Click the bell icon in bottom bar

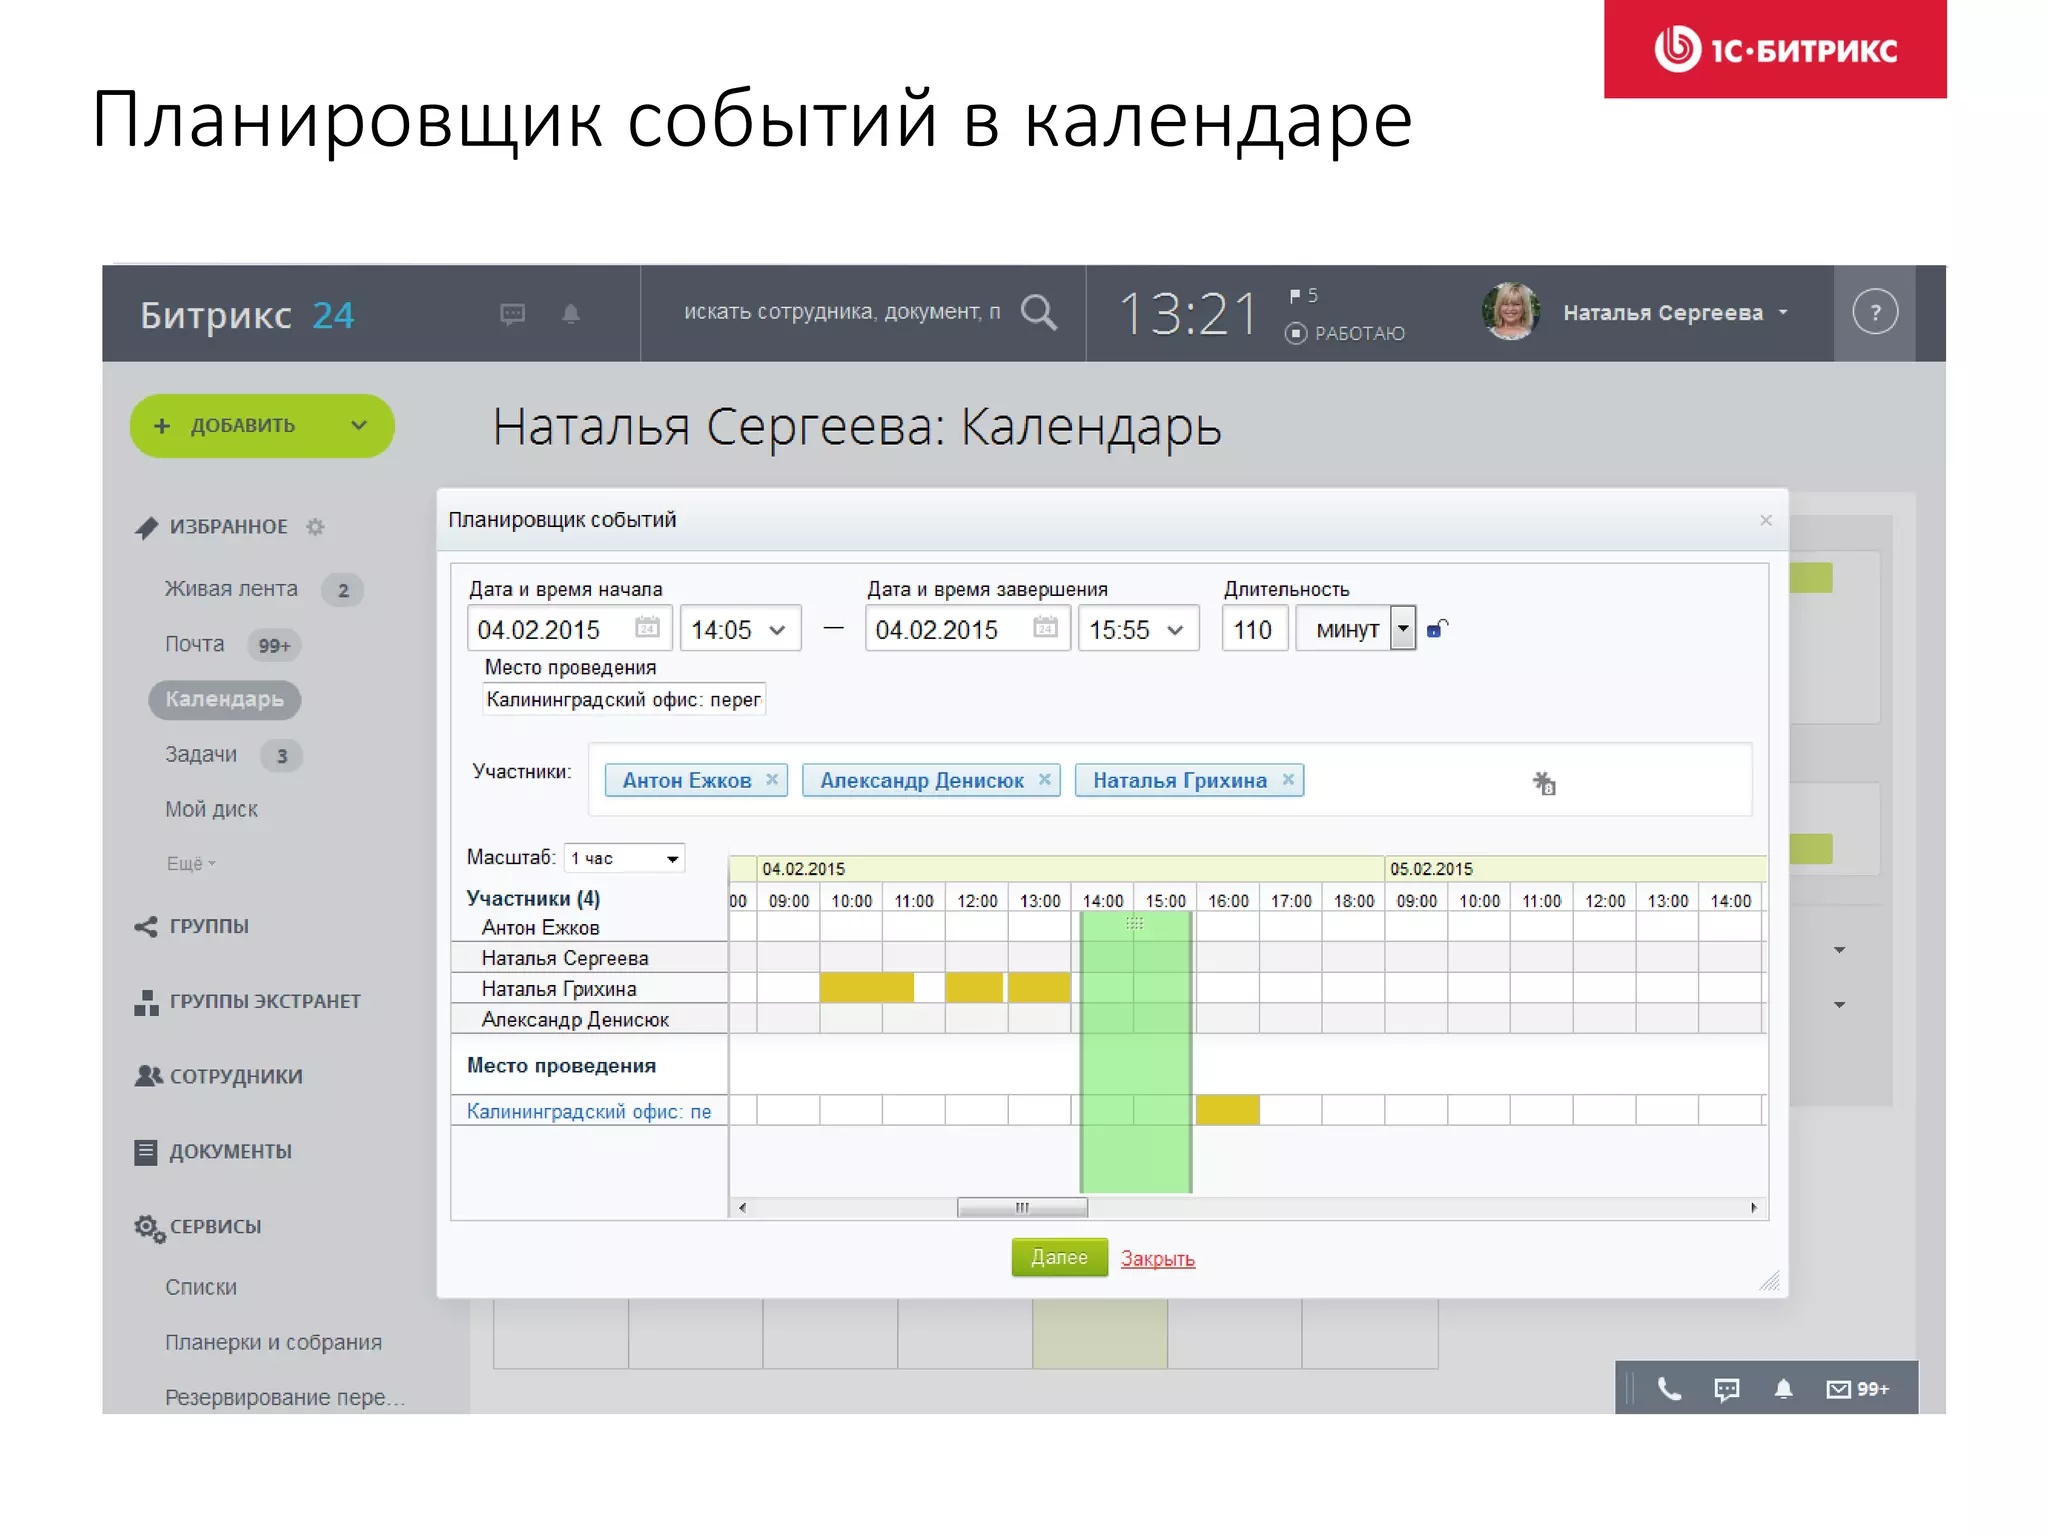pos(1783,1388)
